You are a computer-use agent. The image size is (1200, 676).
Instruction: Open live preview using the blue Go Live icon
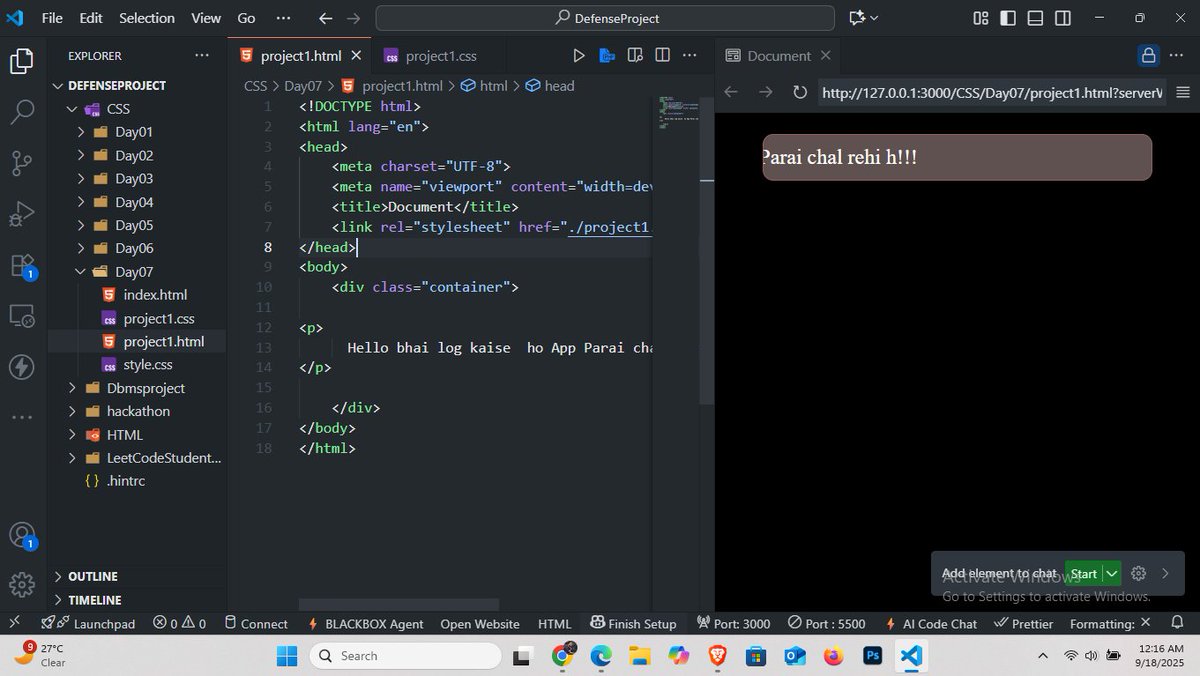[607, 55]
